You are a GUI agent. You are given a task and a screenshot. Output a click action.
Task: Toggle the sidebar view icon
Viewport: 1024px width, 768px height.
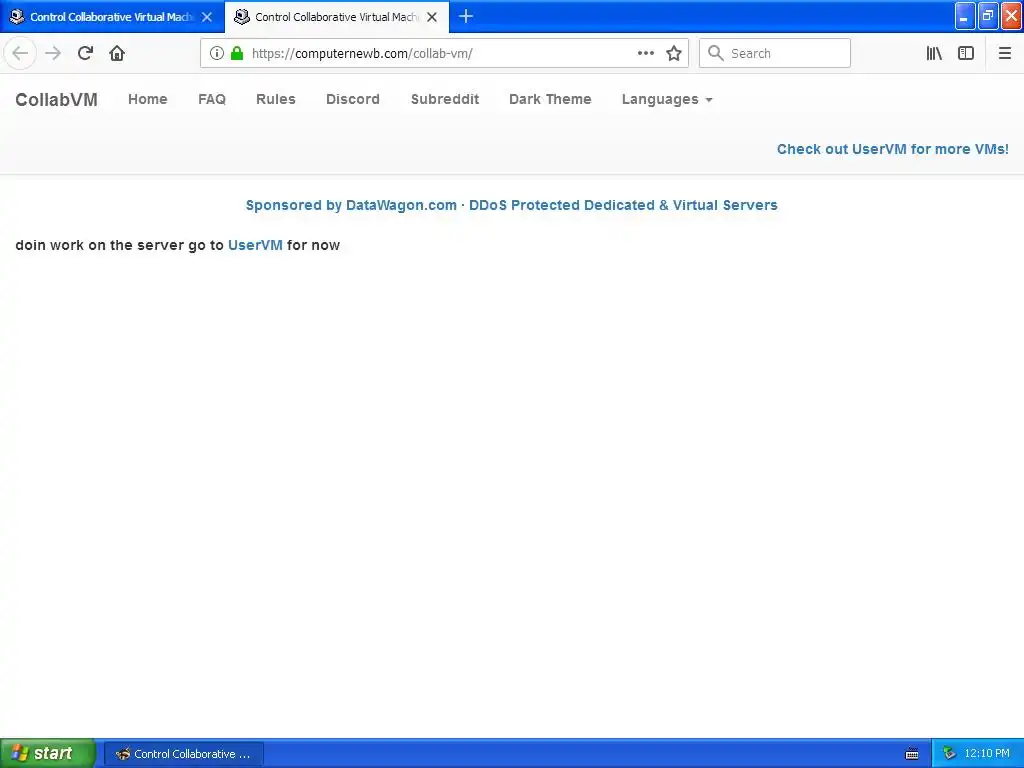tap(966, 53)
